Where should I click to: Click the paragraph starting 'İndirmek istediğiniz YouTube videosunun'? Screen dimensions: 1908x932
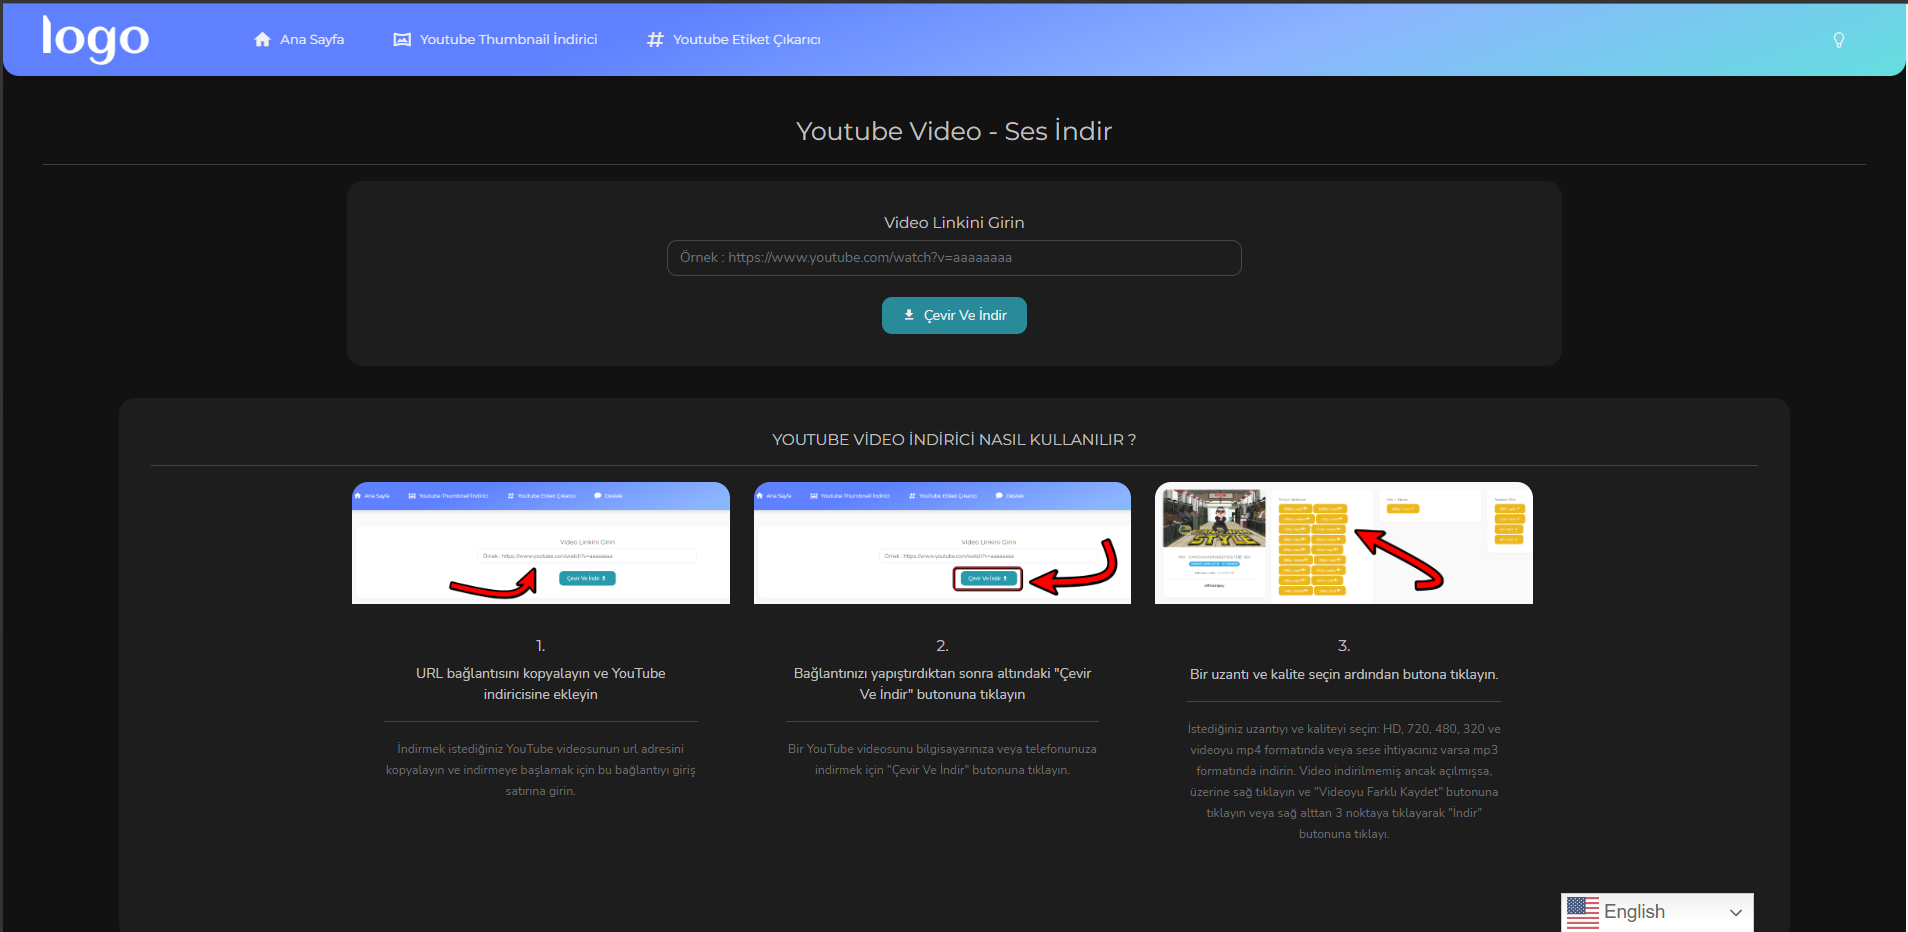pyautogui.click(x=541, y=770)
